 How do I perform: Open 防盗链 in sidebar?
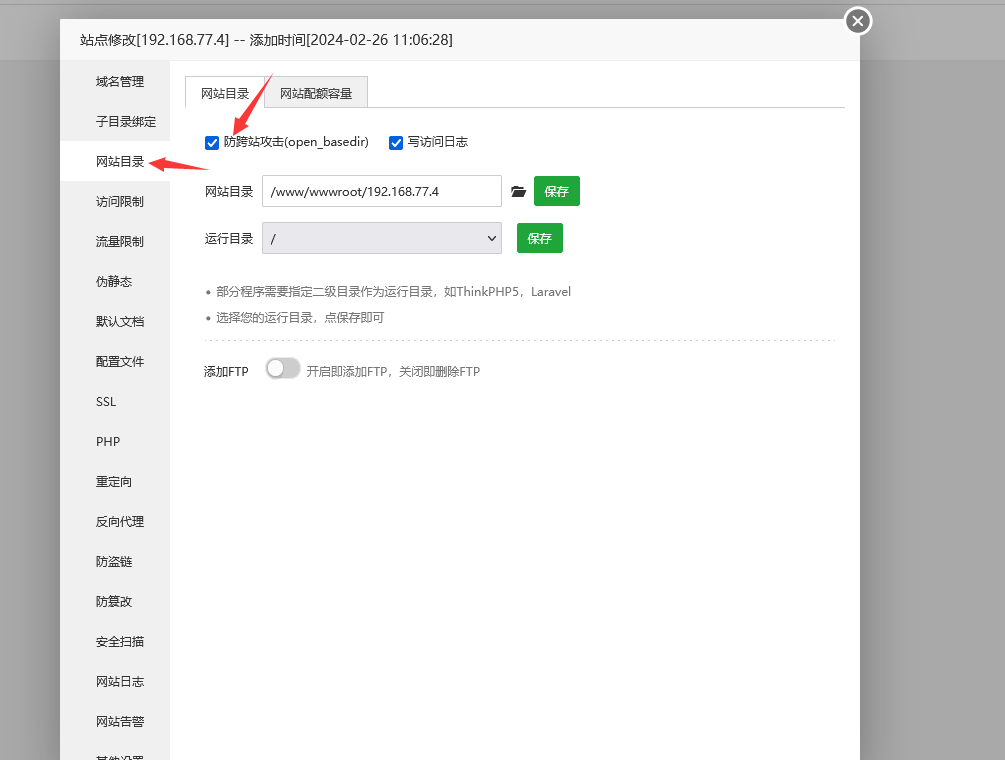coord(115,561)
